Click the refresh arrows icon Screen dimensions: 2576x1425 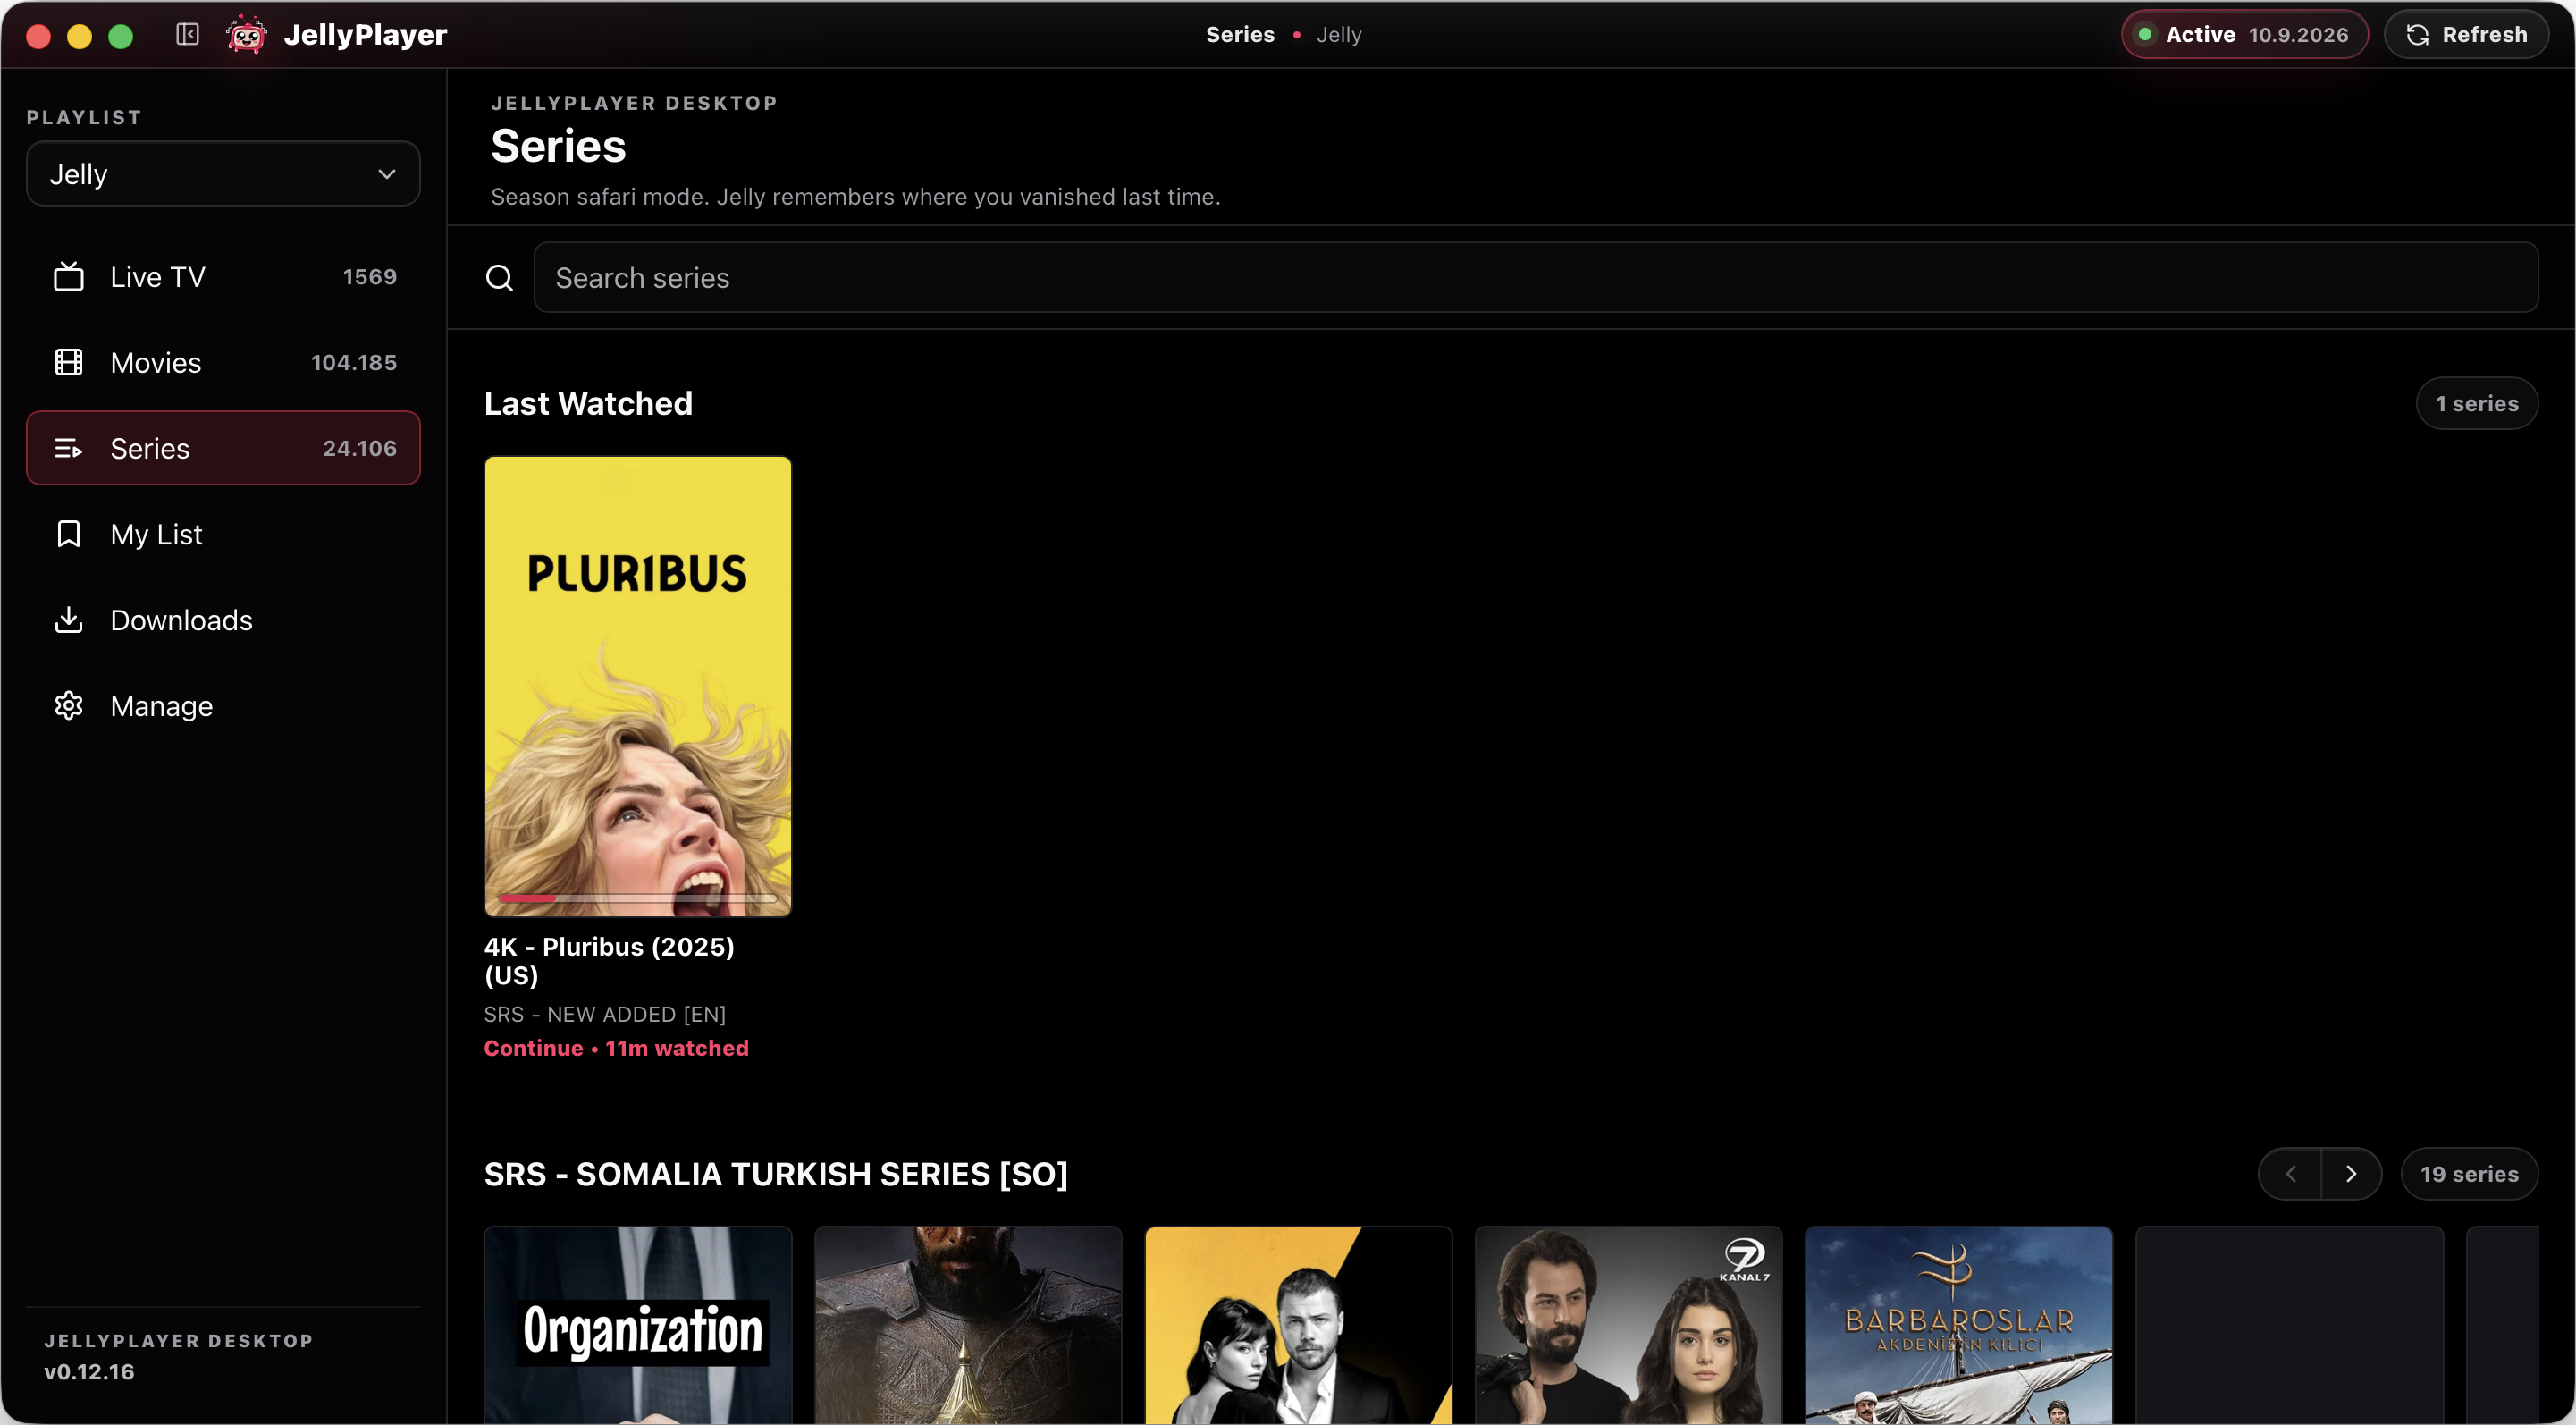pyautogui.click(x=2417, y=35)
